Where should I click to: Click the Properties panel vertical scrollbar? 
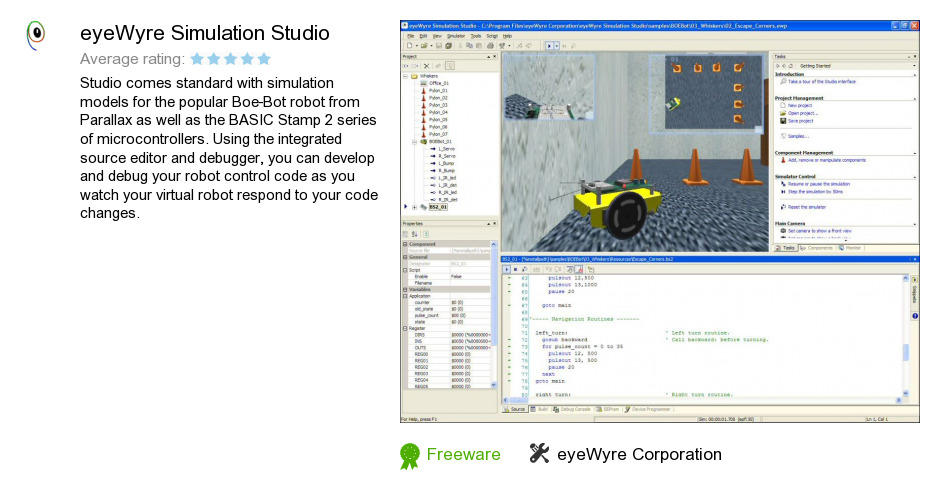[494, 314]
